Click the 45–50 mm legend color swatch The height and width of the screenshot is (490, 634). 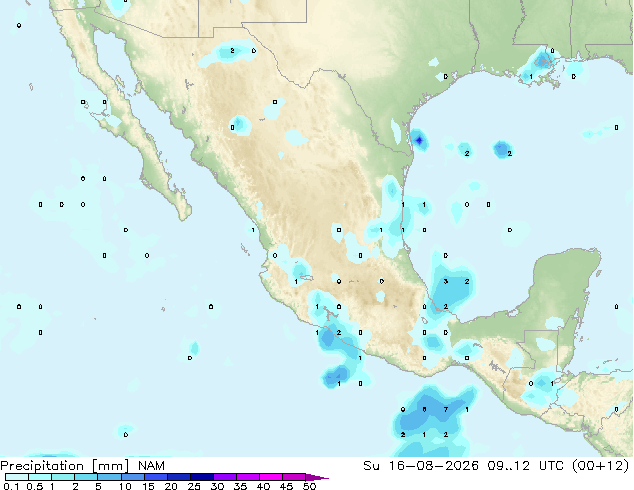(294, 477)
